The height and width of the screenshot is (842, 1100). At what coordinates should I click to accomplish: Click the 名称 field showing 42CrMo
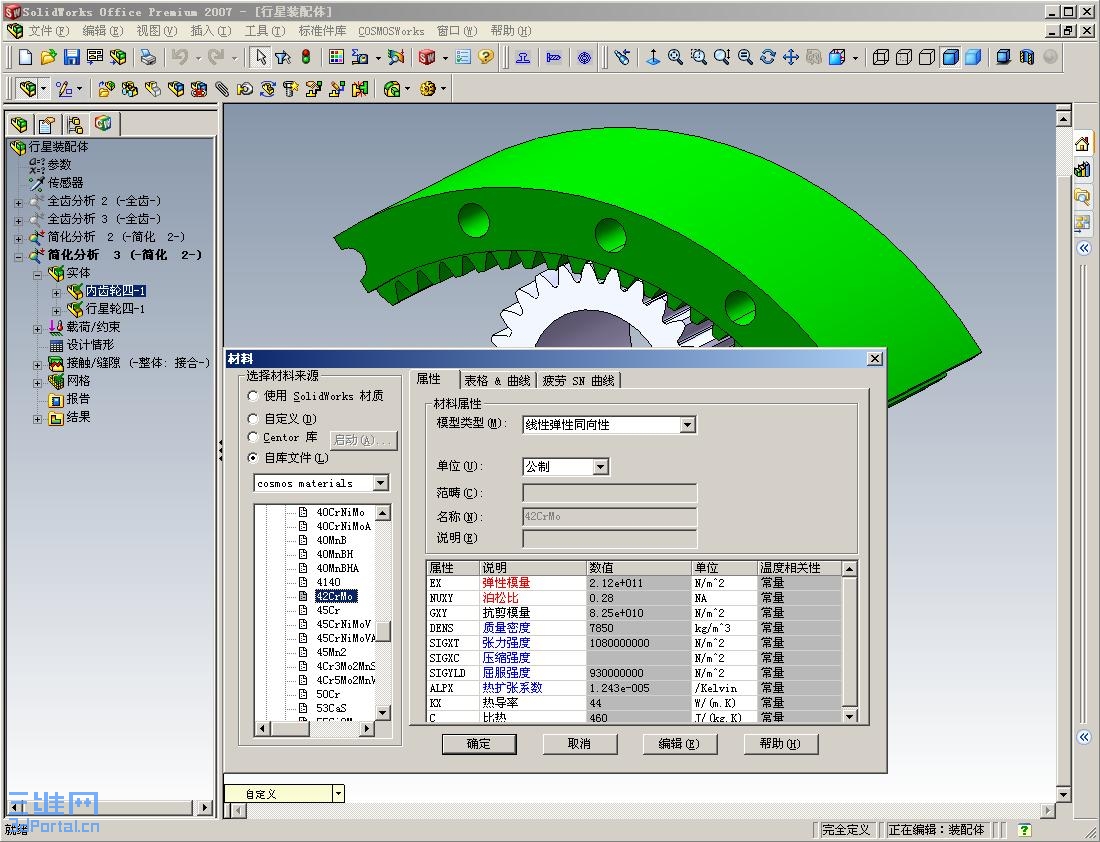[x=610, y=516]
